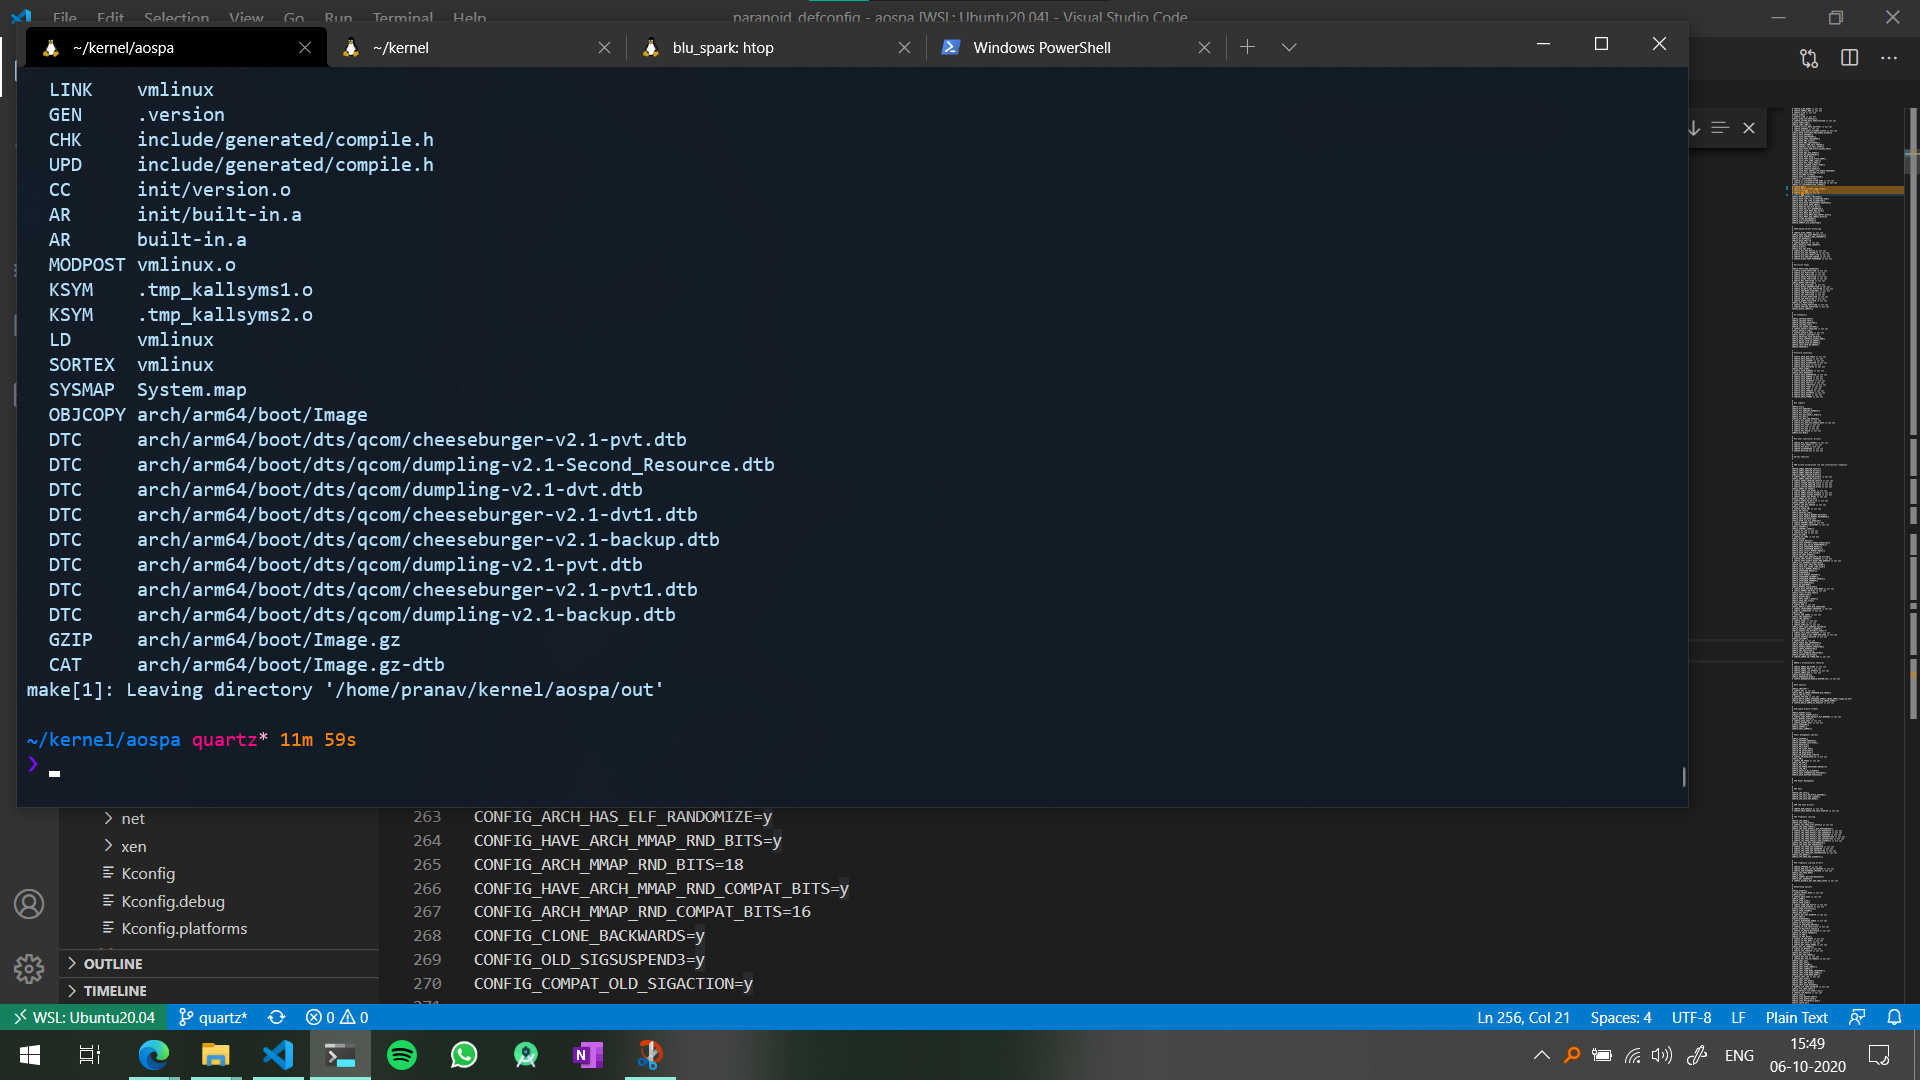Expand the OUTLINE section
Viewport: 1920px width, 1080px height.
point(220,964)
